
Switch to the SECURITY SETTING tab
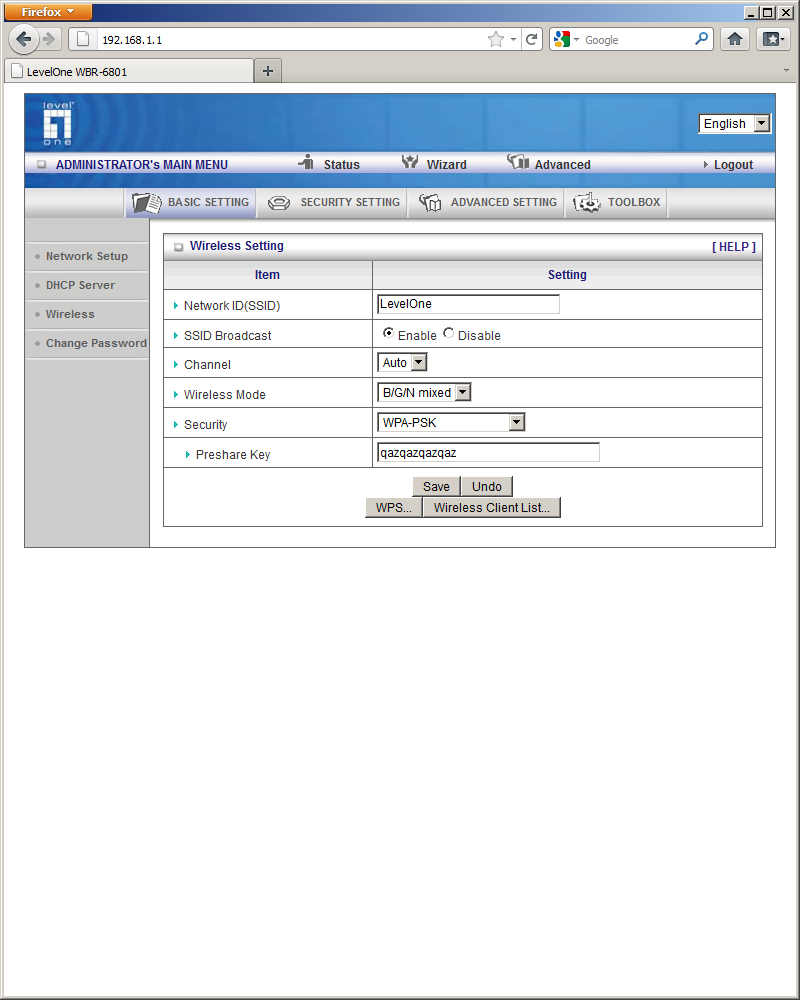coord(332,203)
